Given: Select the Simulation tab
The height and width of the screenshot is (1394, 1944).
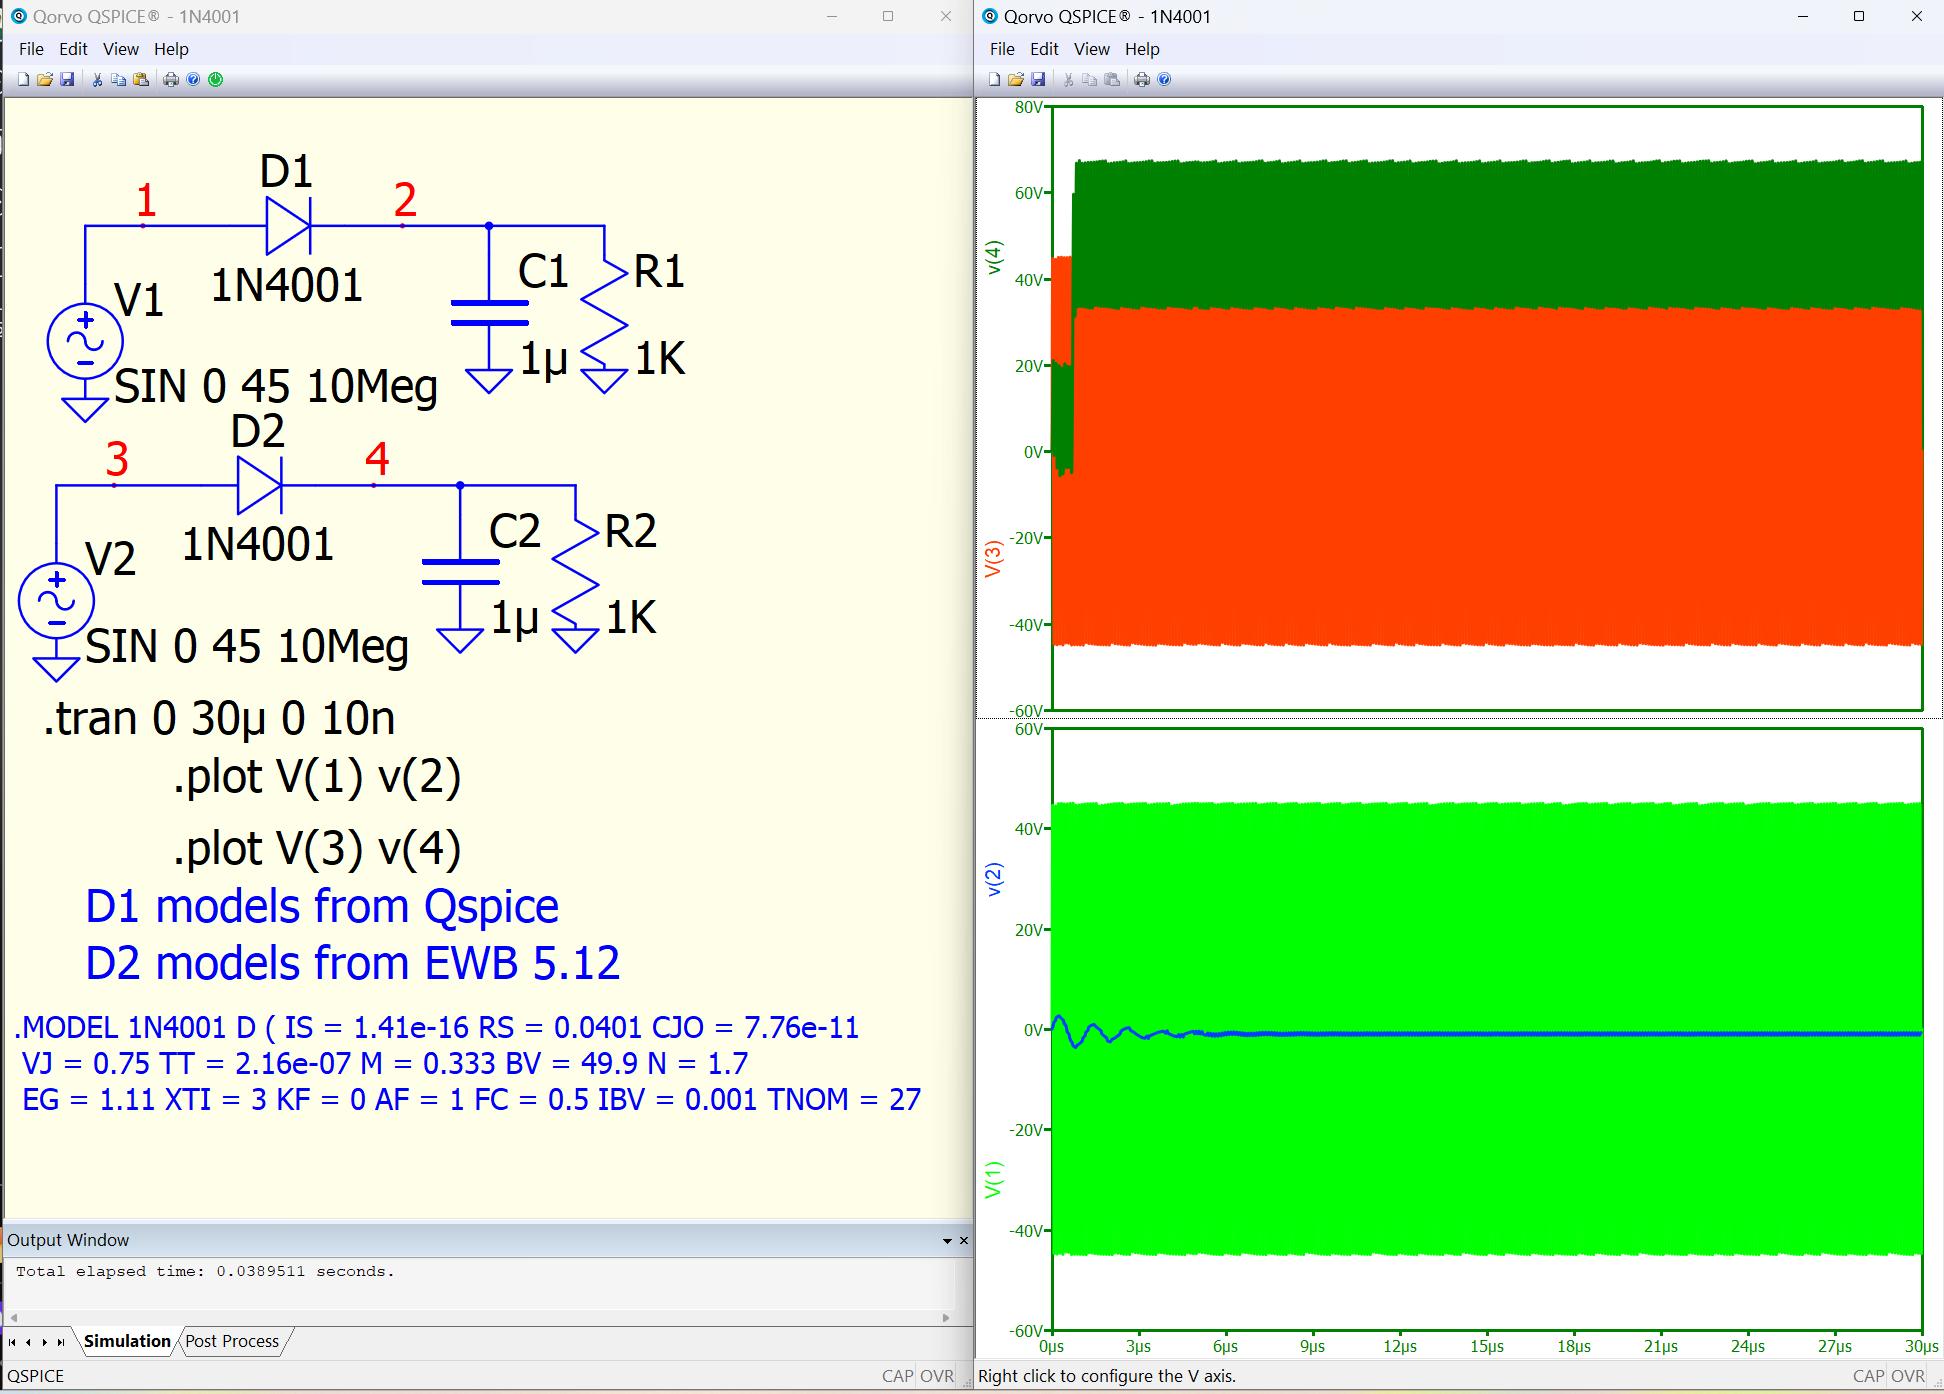Looking at the screenshot, I should click(127, 1341).
